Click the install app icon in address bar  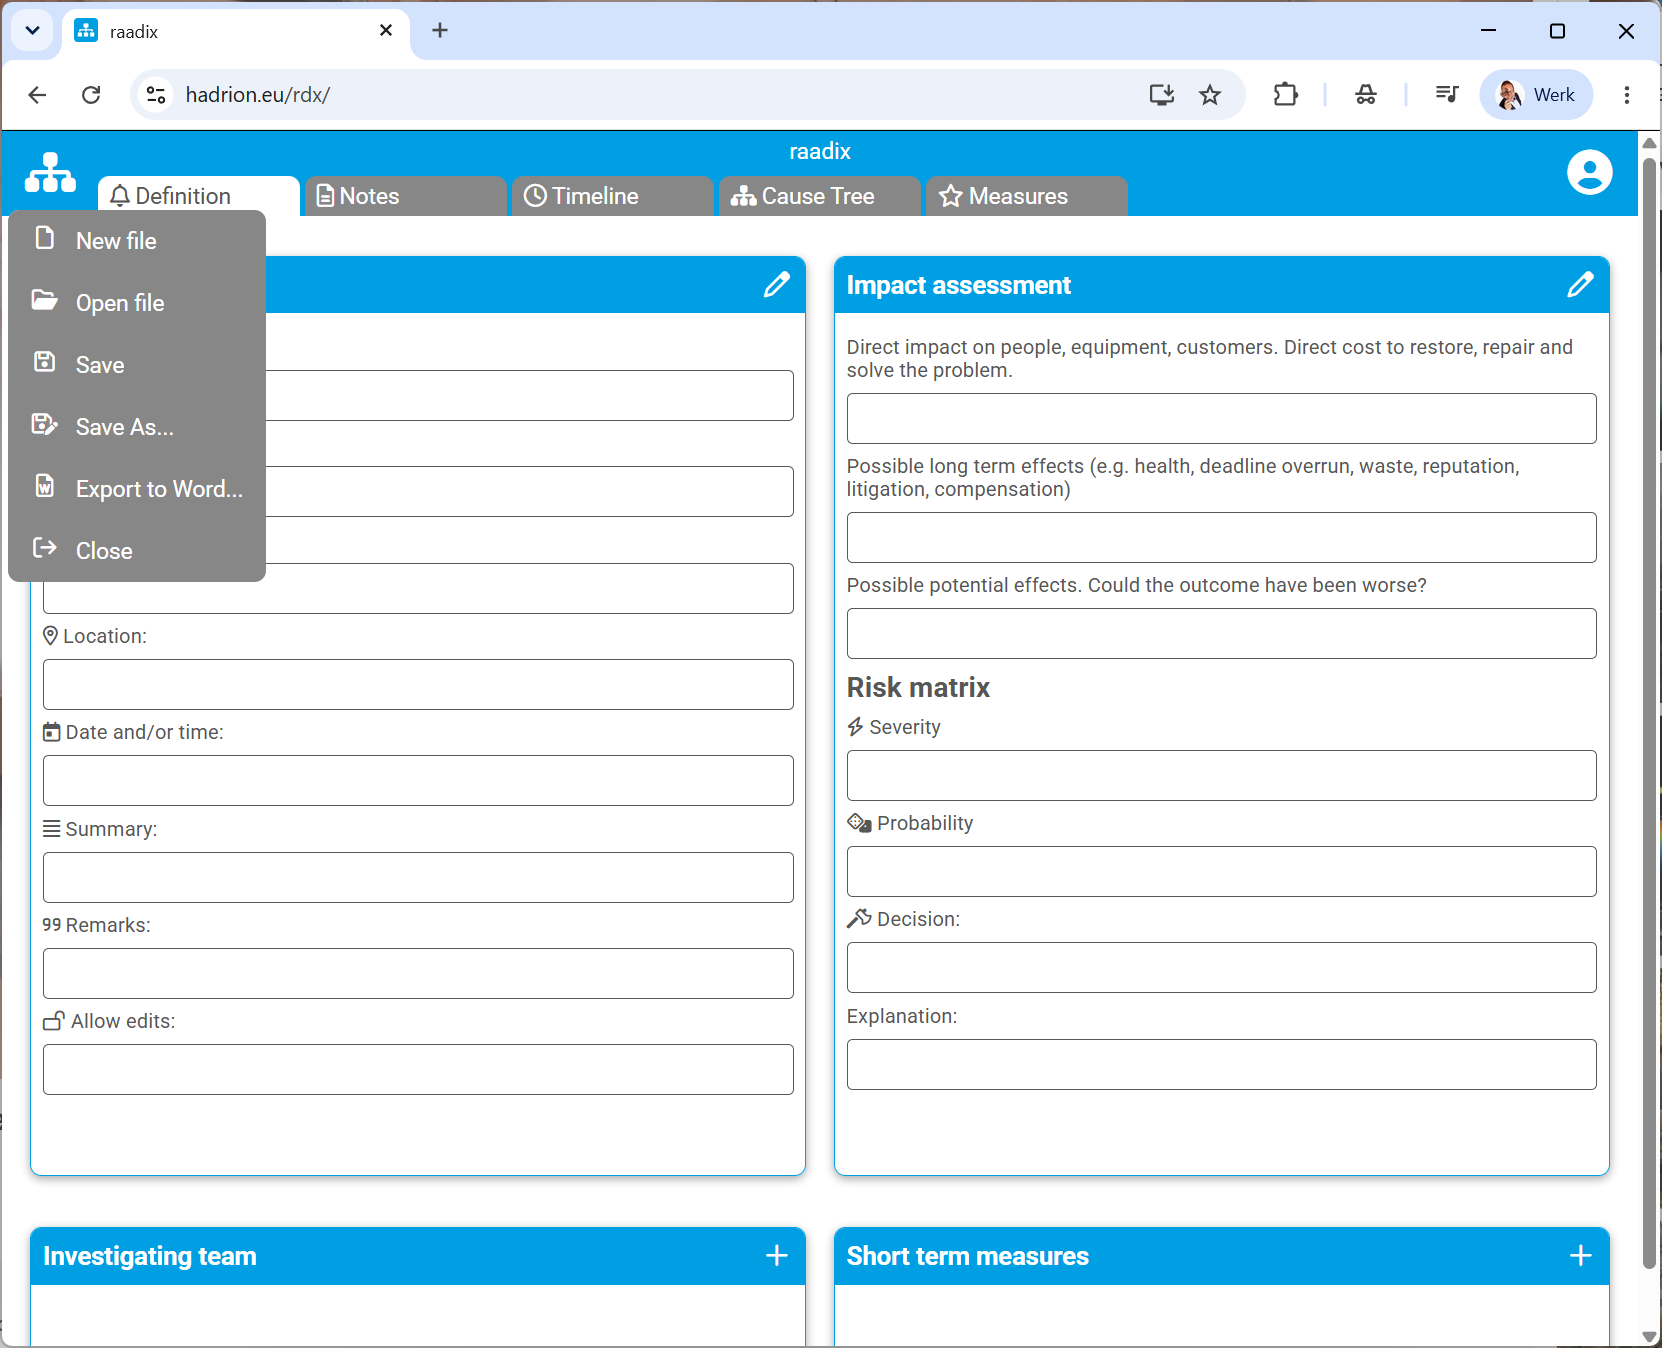1161,95
